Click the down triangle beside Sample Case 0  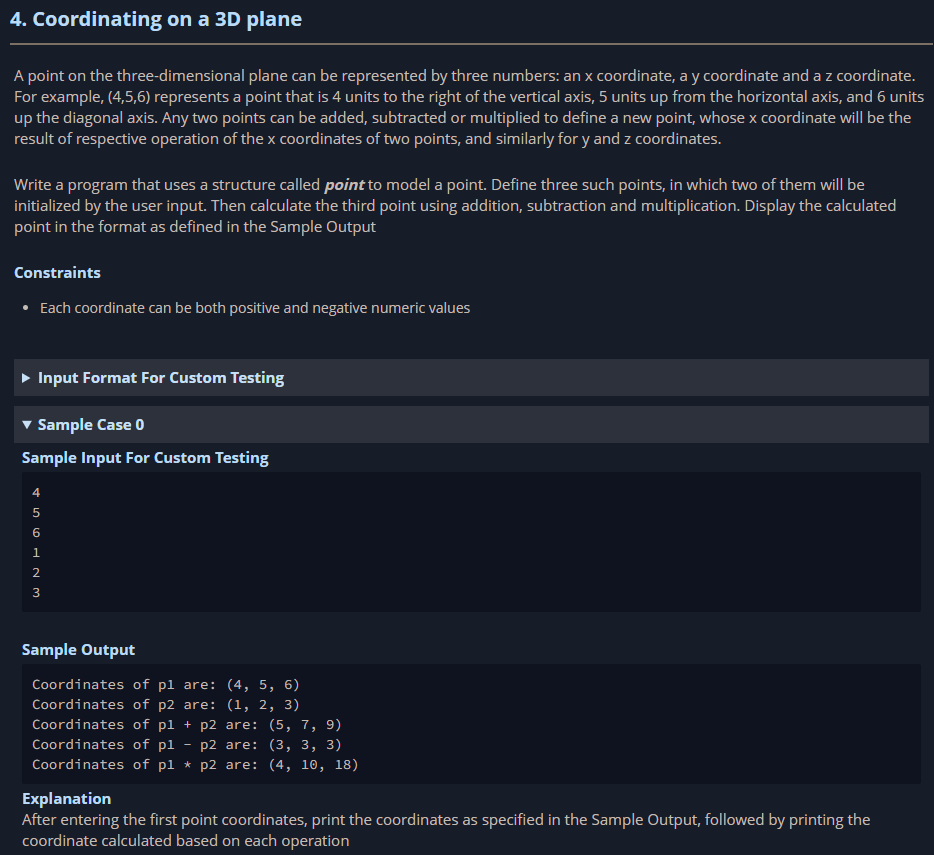coord(26,424)
